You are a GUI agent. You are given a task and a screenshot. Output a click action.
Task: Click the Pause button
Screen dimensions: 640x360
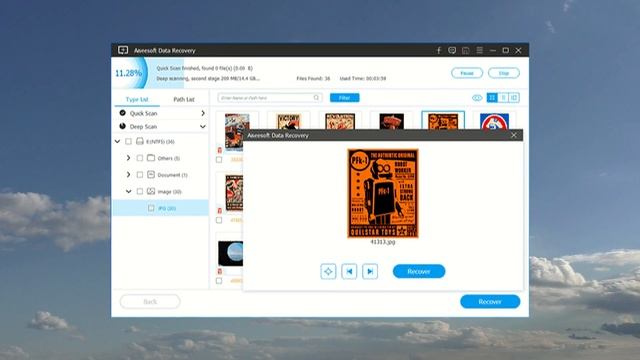467,73
